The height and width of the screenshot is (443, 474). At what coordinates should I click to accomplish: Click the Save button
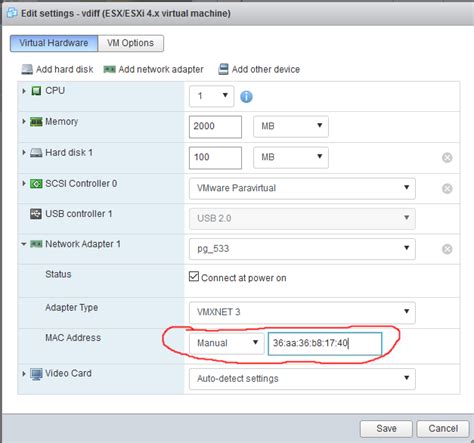(386, 428)
